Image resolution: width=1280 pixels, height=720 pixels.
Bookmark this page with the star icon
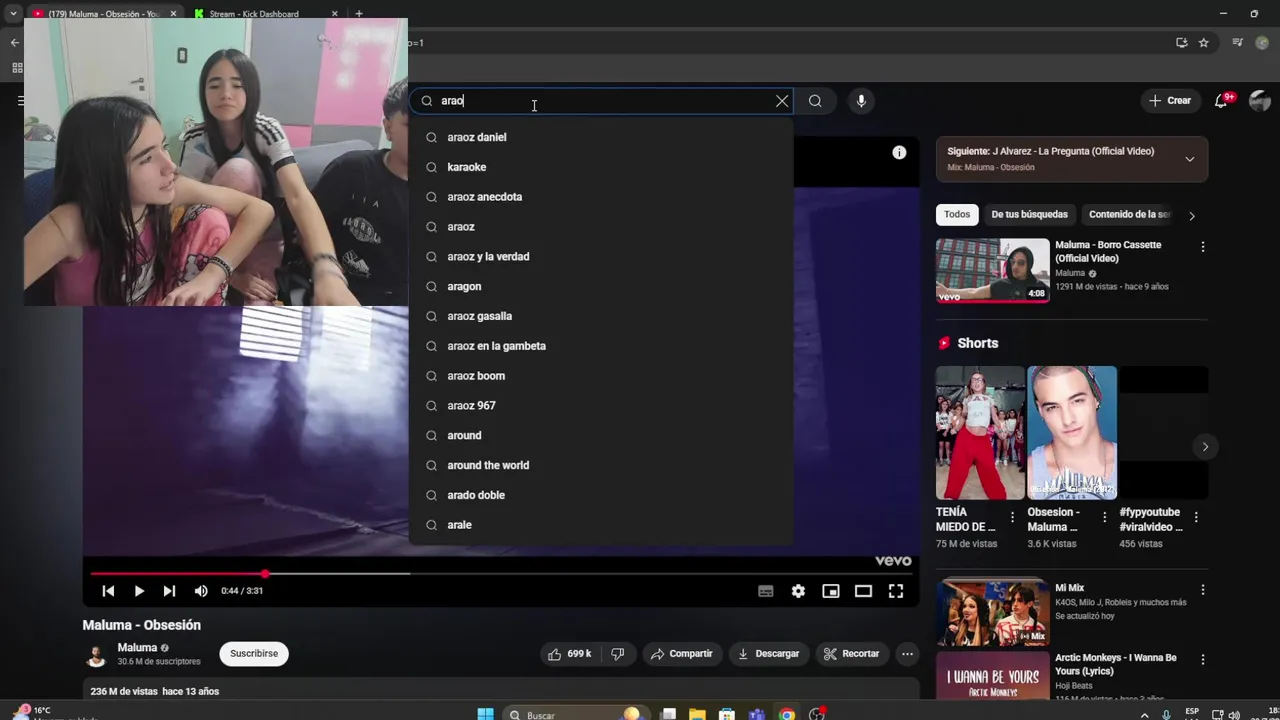[x=1204, y=43]
